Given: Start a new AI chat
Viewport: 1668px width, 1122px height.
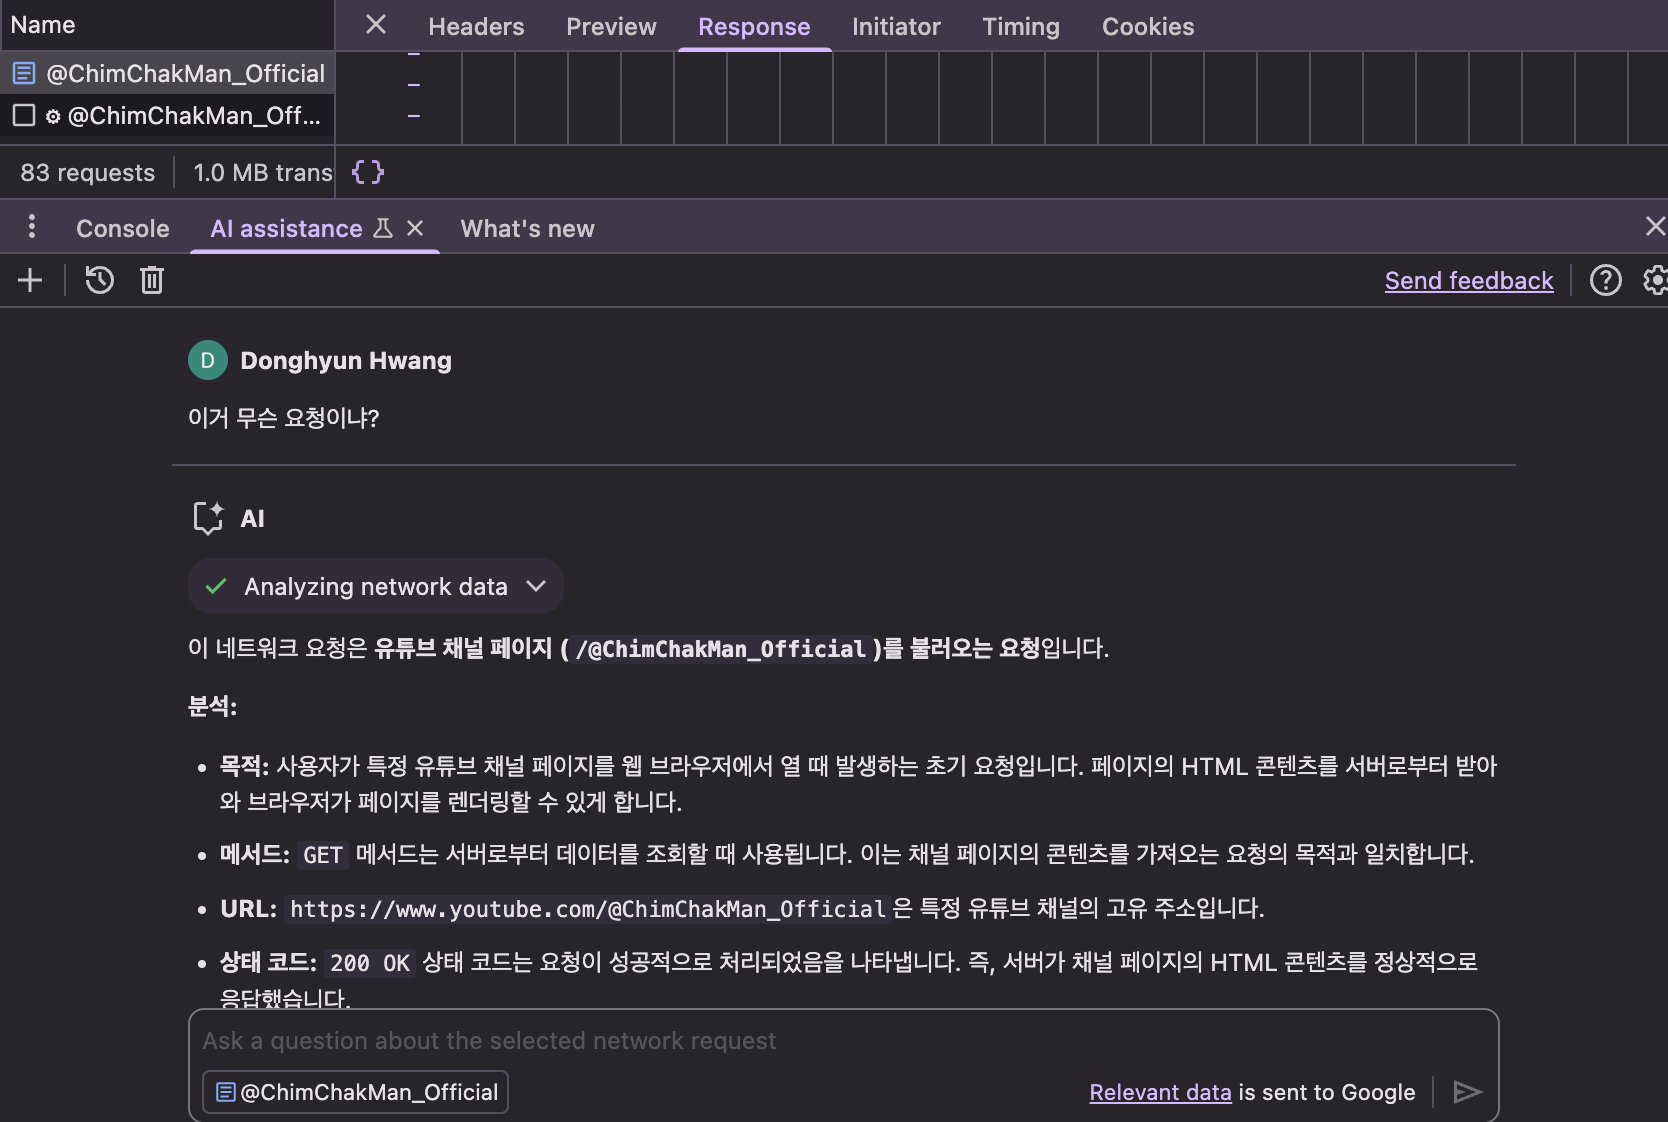Looking at the screenshot, I should pyautogui.click(x=30, y=280).
